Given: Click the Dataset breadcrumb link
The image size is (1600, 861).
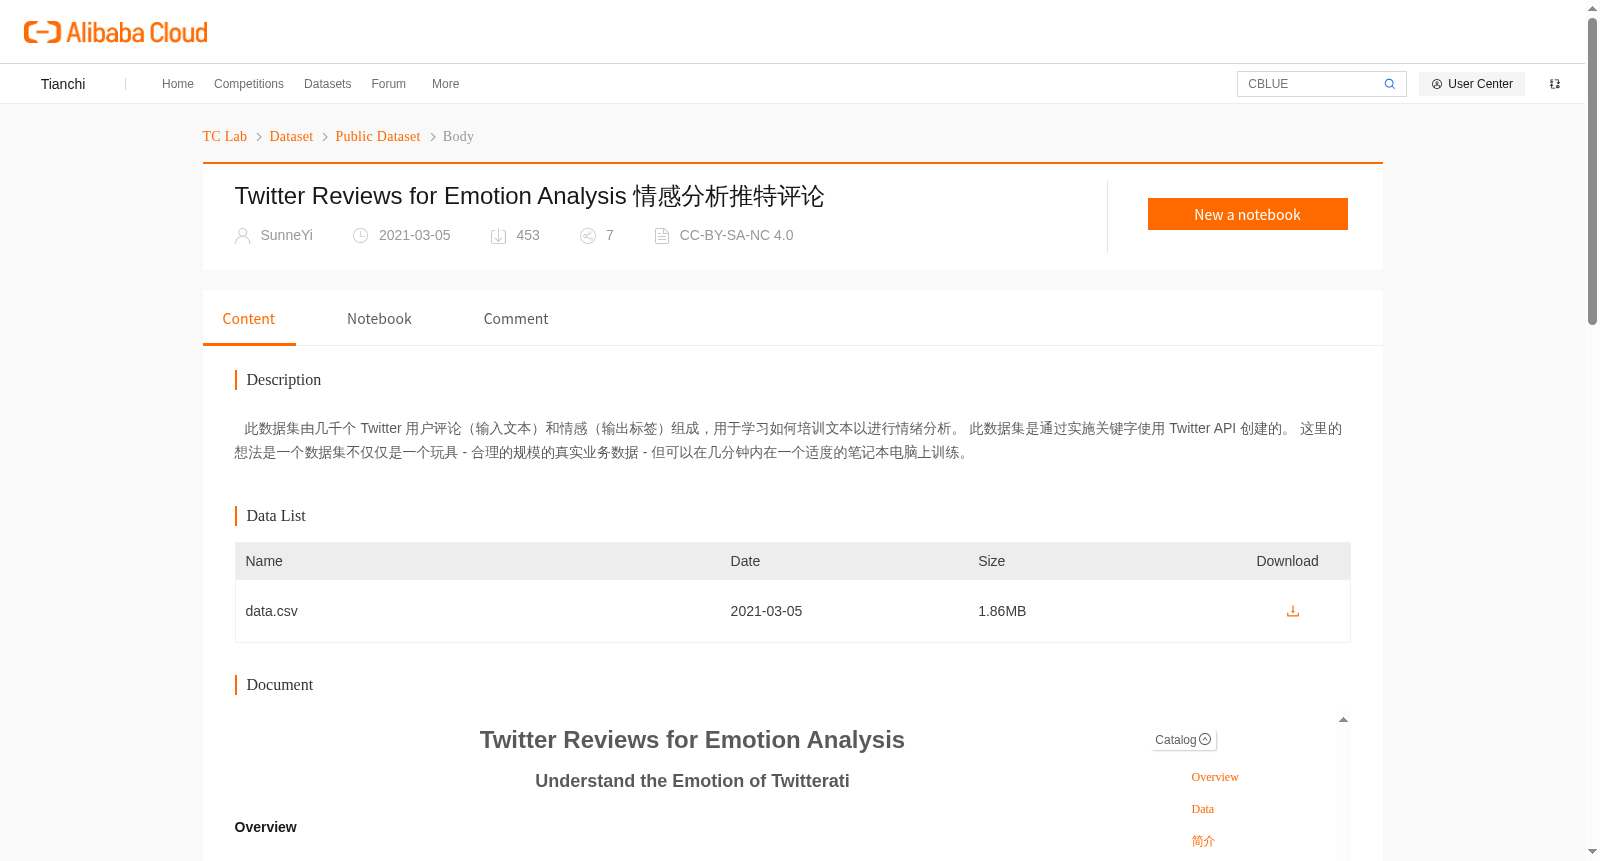Looking at the screenshot, I should coord(291,136).
